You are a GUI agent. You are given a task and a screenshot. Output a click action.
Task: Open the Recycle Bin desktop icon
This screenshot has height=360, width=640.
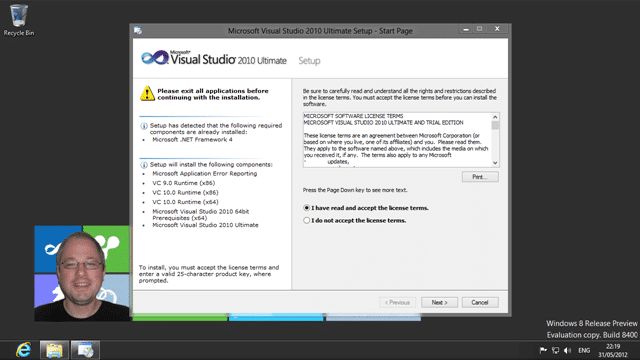[19, 20]
